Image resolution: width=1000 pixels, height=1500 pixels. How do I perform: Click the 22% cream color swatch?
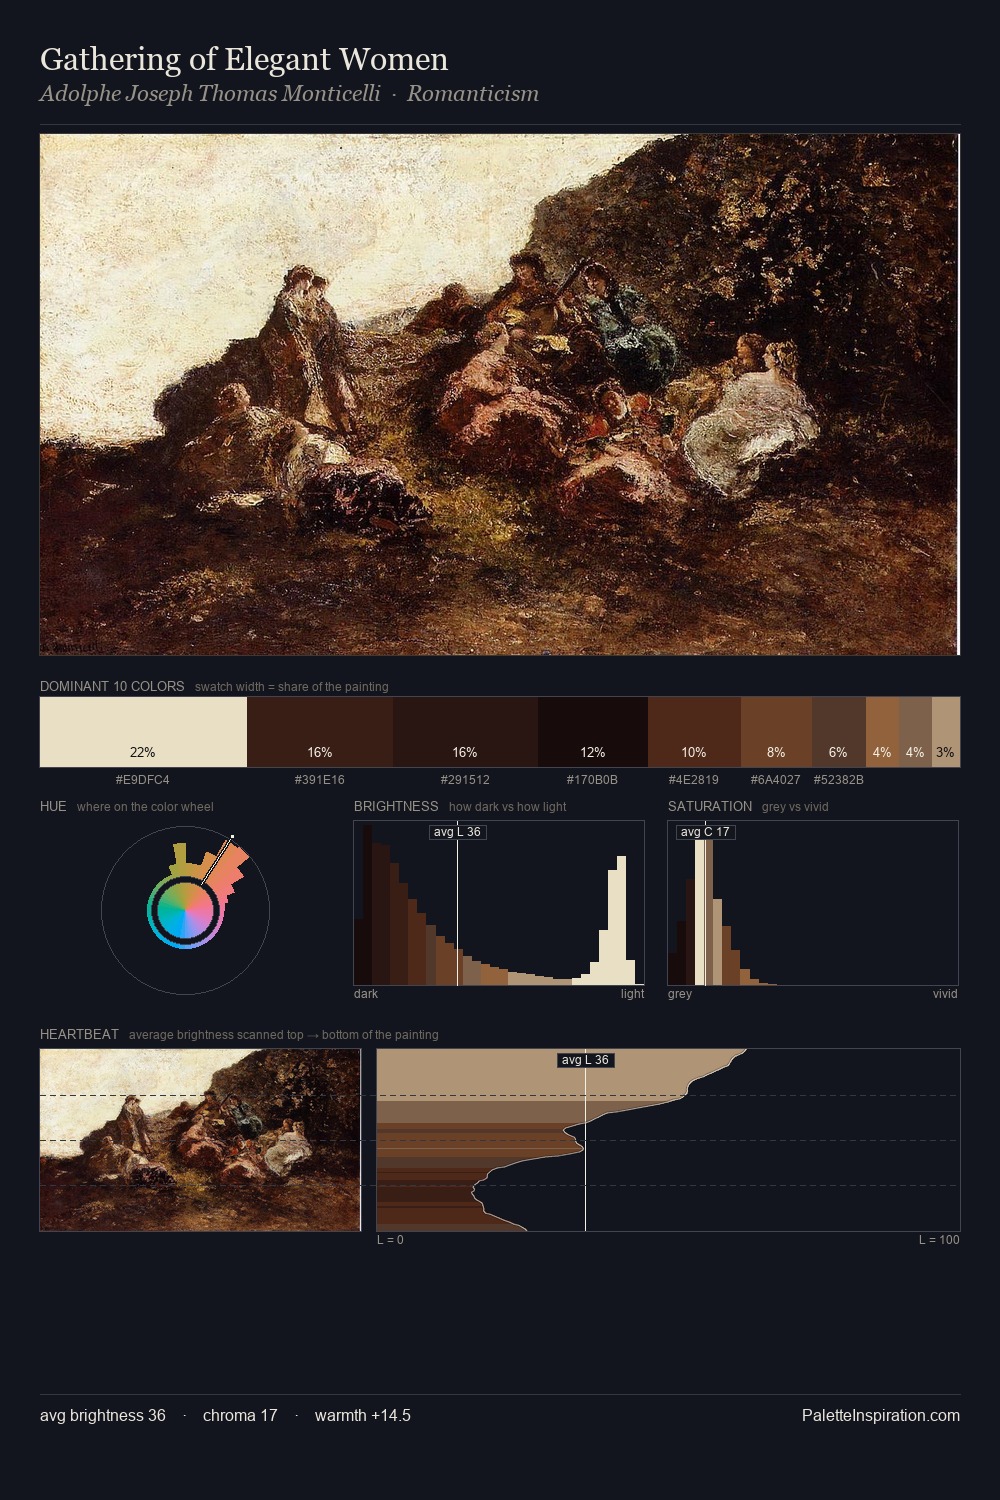click(x=143, y=732)
